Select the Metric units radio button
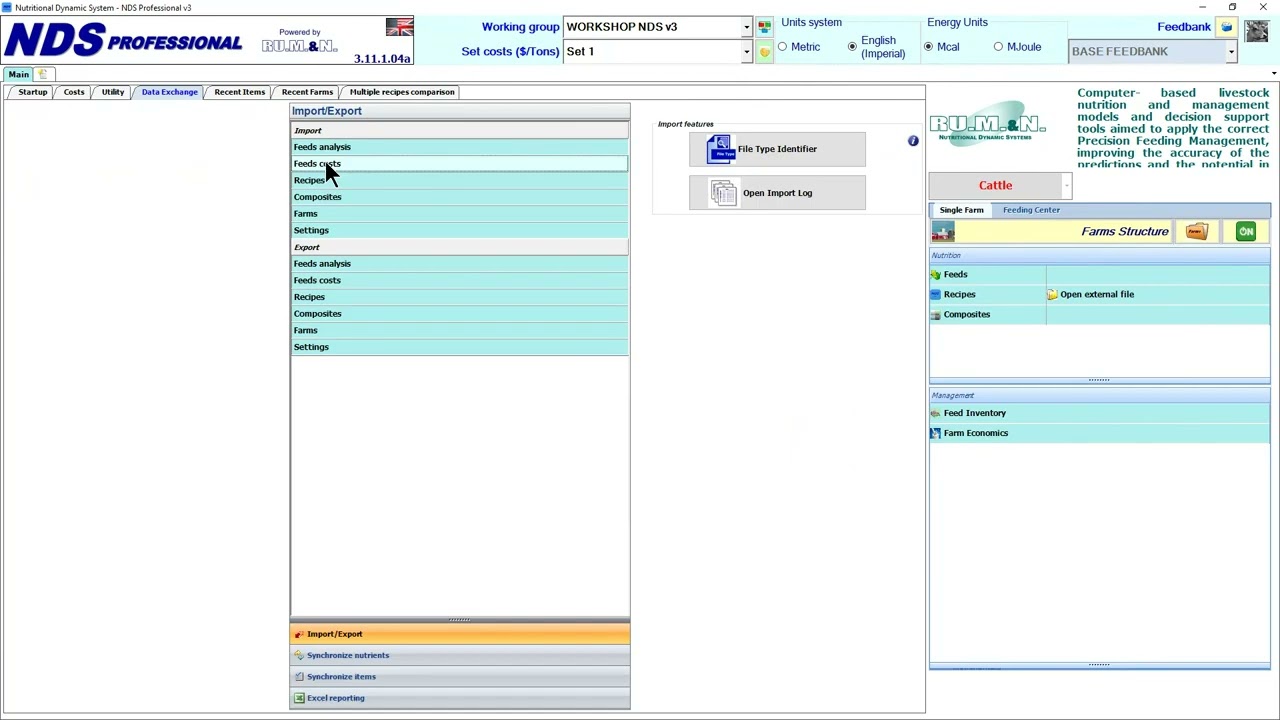The height and width of the screenshot is (720, 1280). [x=783, y=47]
